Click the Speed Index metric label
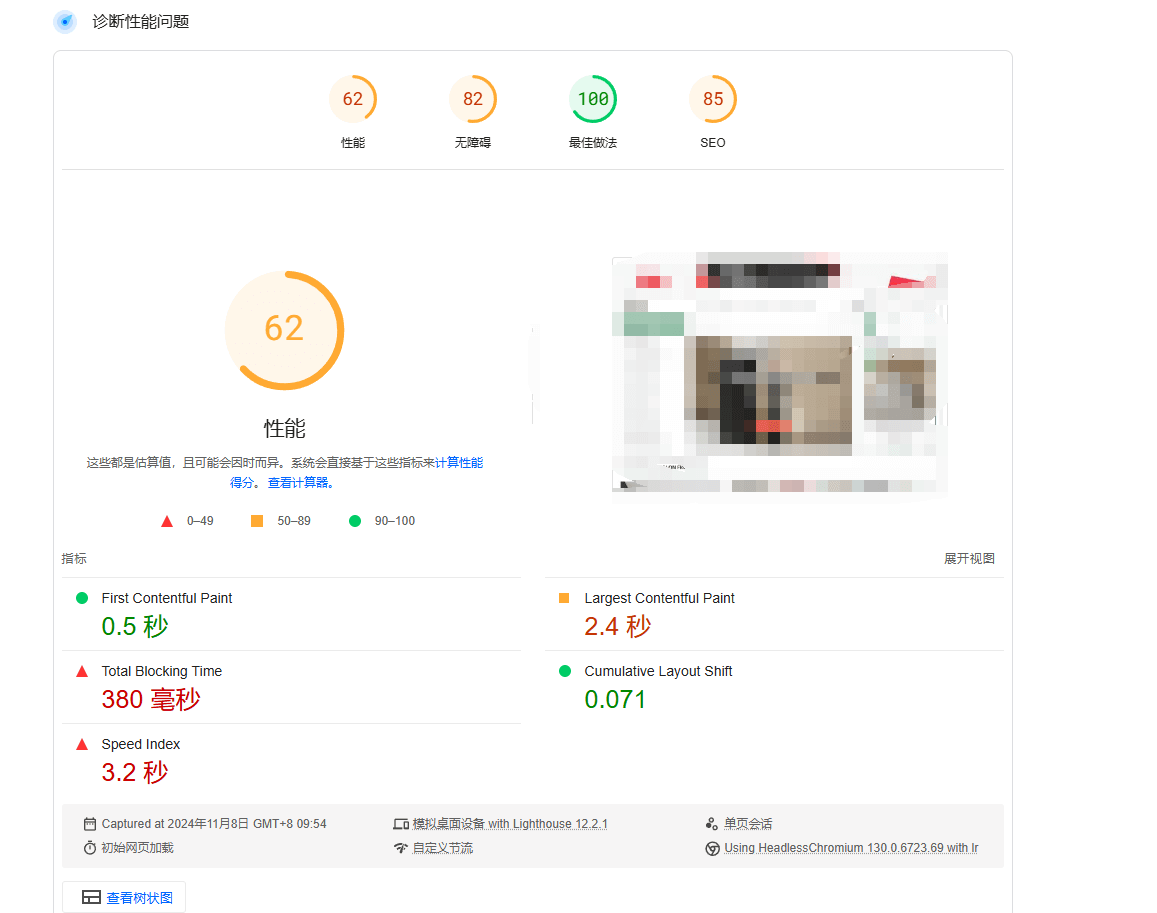Image resolution: width=1157 pixels, height=913 pixels. click(x=140, y=744)
